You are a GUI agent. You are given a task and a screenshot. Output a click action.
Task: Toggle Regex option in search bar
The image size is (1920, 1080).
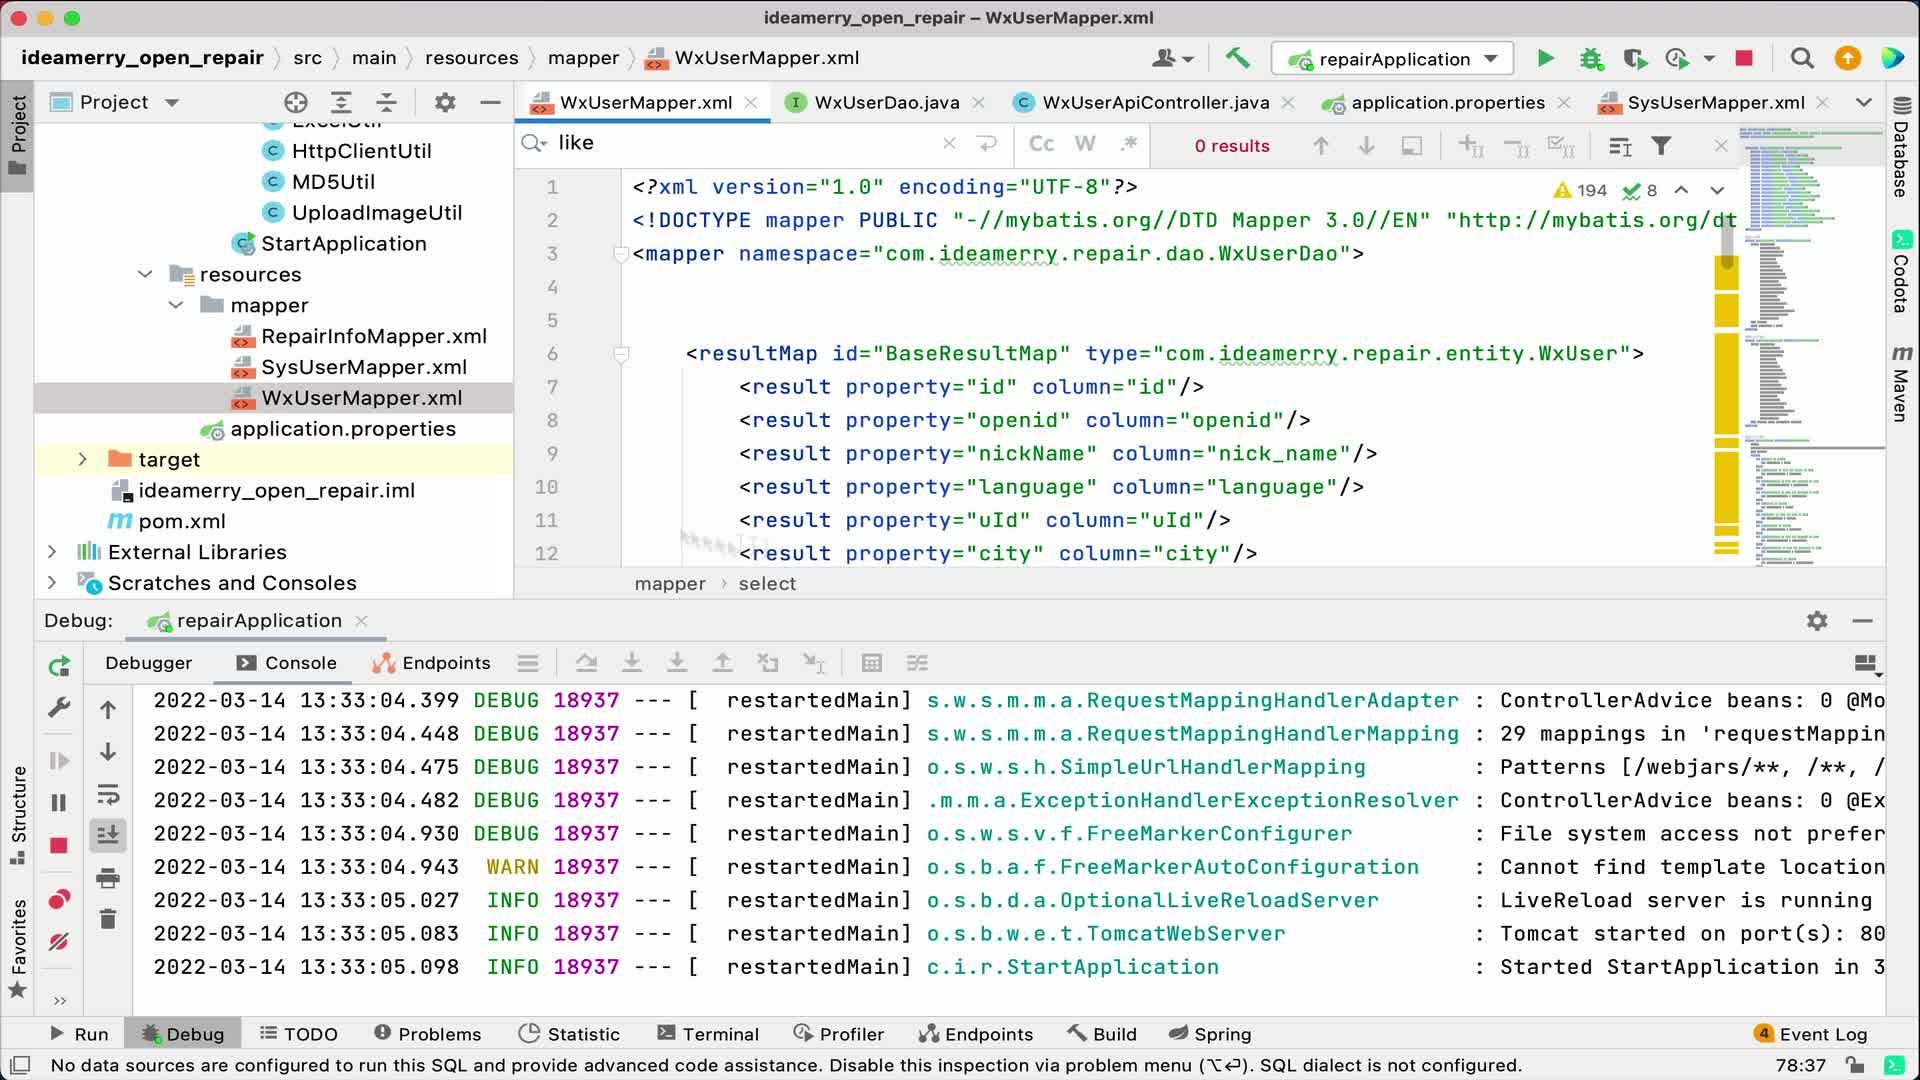[1129, 144]
